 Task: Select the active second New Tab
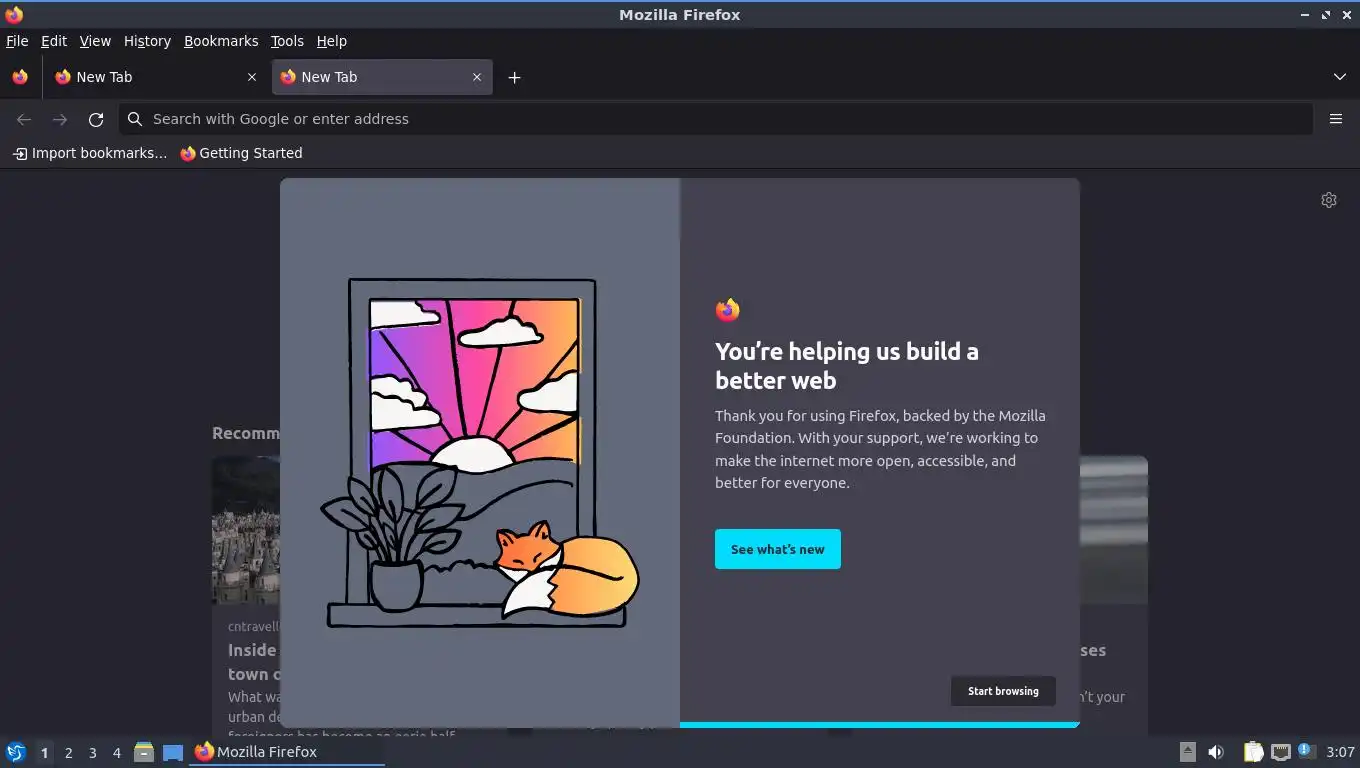pyautogui.click(x=382, y=77)
